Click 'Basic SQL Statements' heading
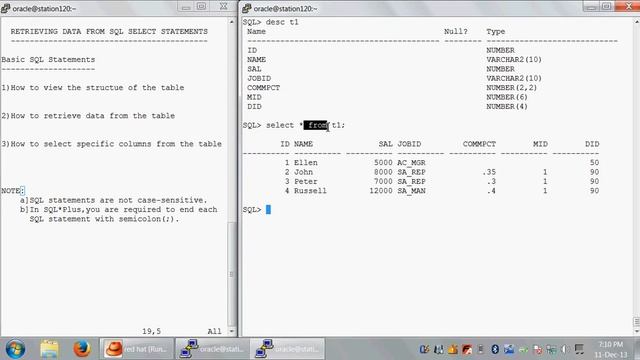 pyautogui.click(x=48, y=60)
